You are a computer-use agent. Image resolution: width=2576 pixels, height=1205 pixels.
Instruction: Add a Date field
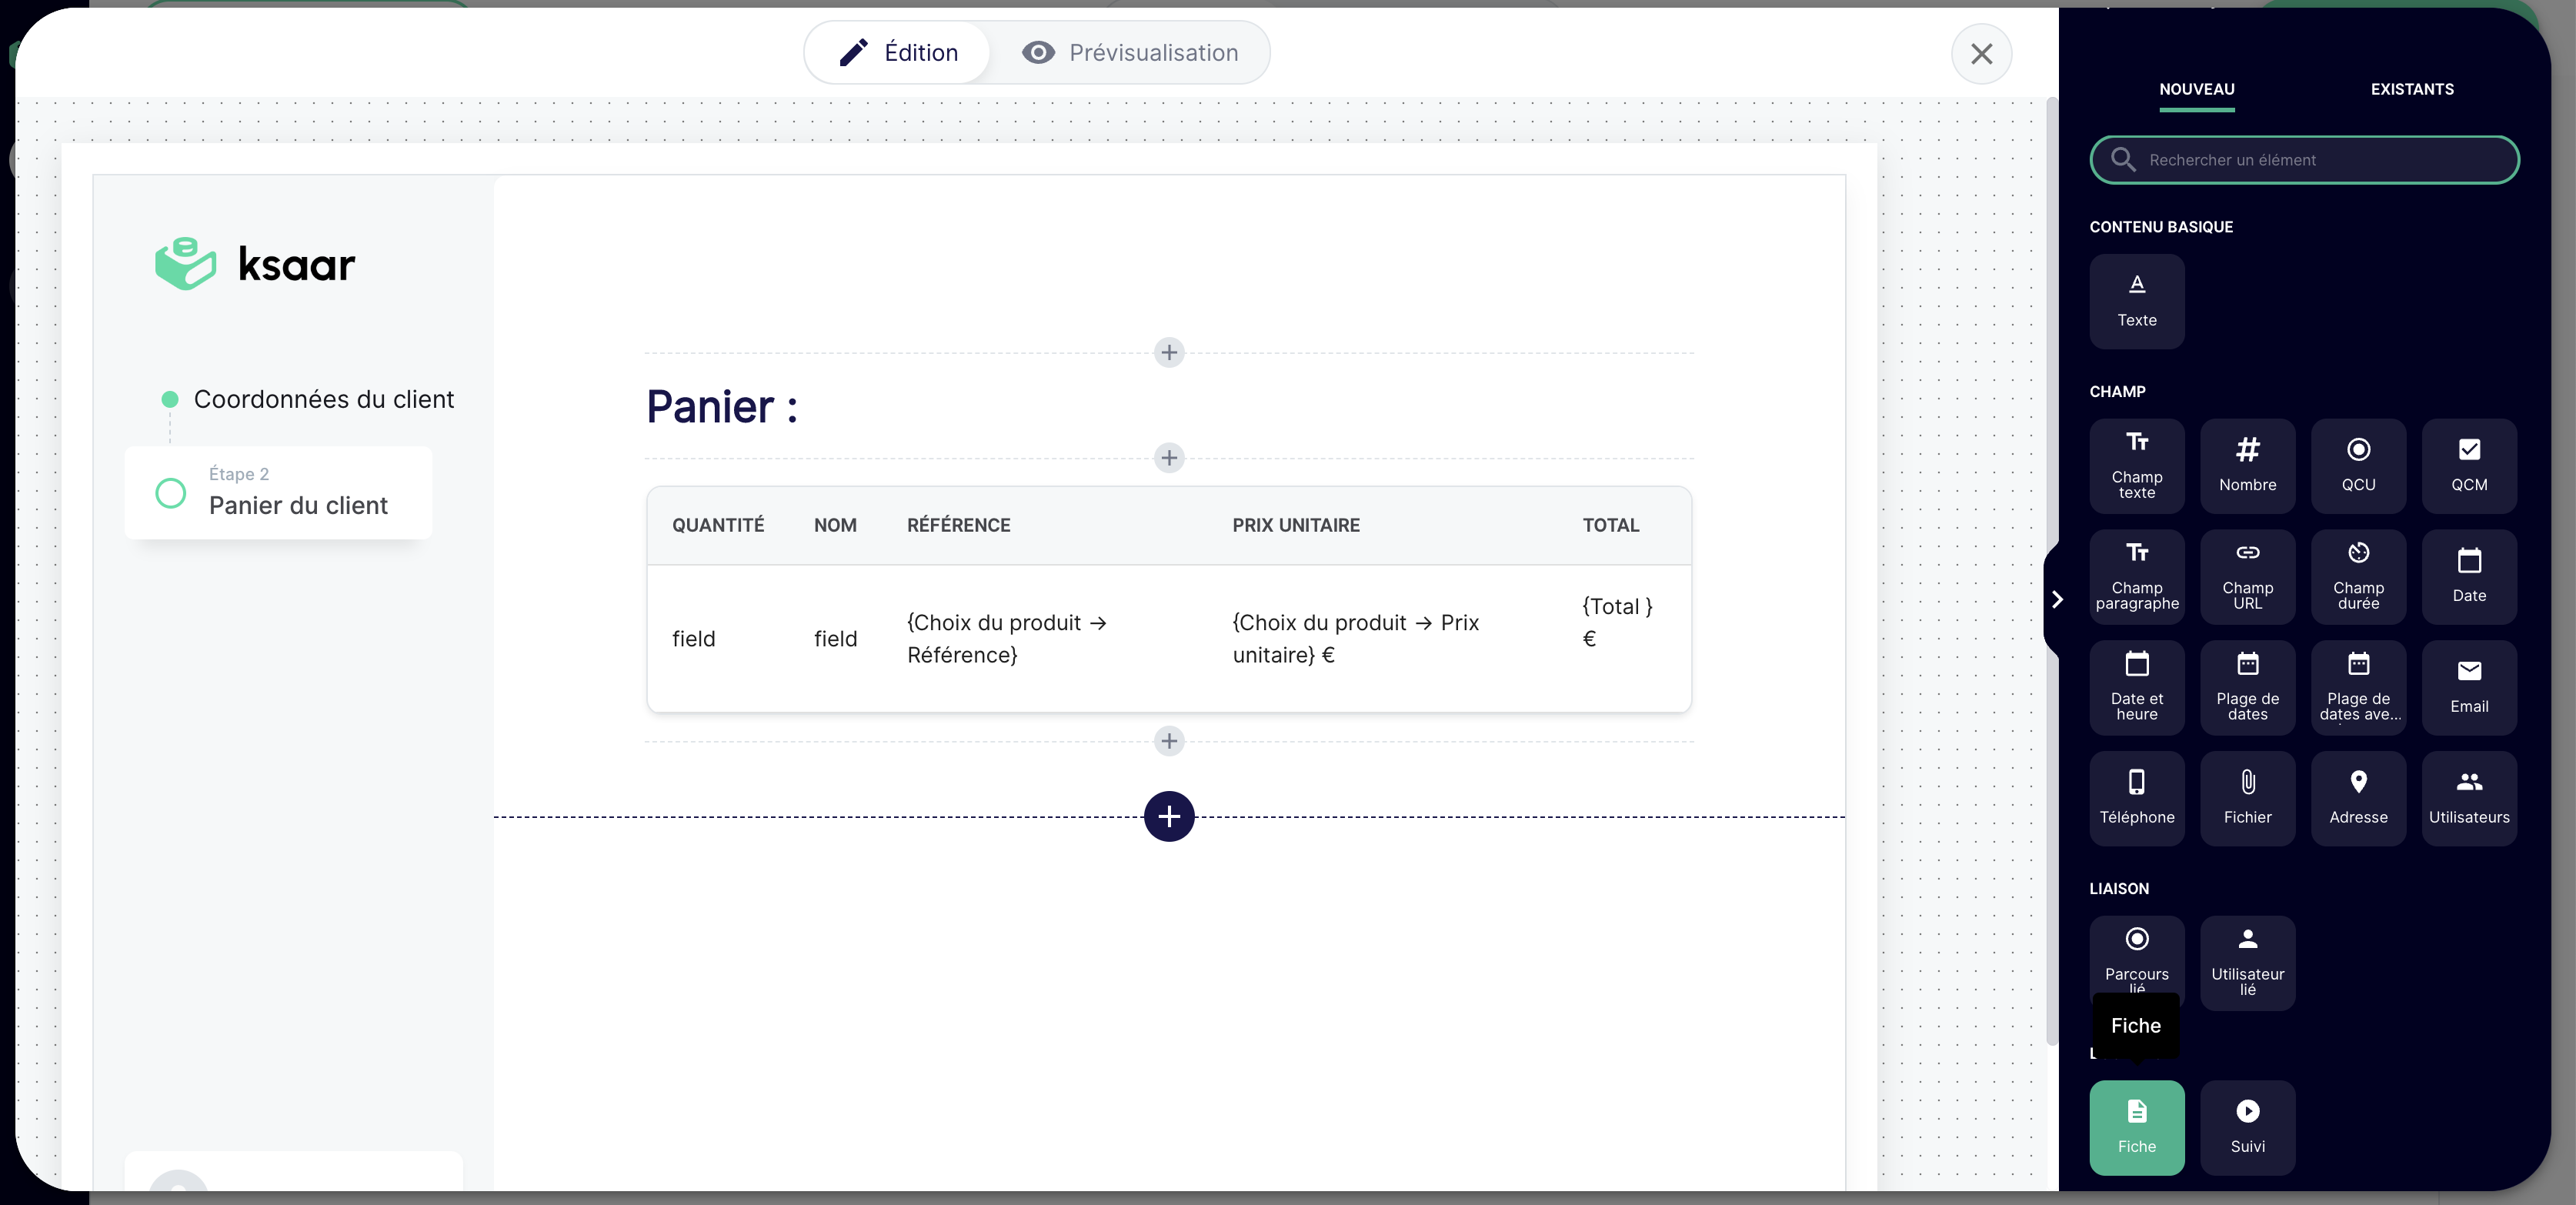coord(2469,577)
